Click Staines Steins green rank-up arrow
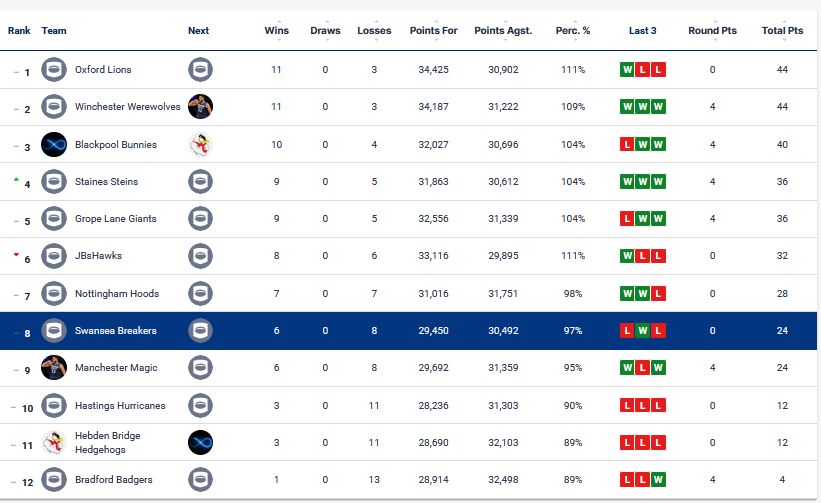 (16, 180)
